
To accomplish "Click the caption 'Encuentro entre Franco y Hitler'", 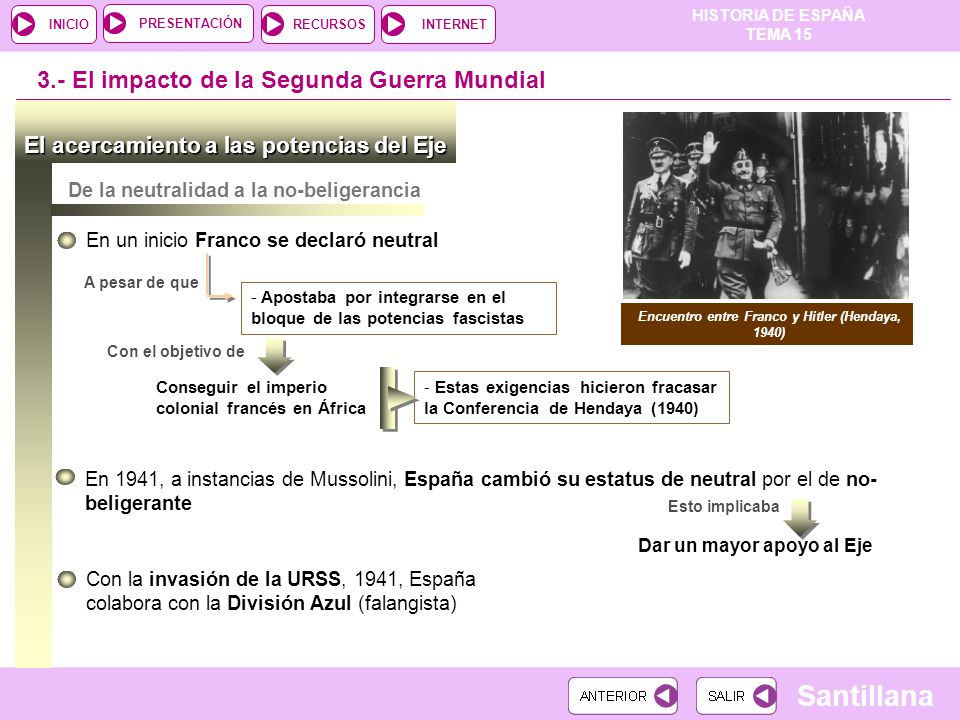I will tap(767, 324).
